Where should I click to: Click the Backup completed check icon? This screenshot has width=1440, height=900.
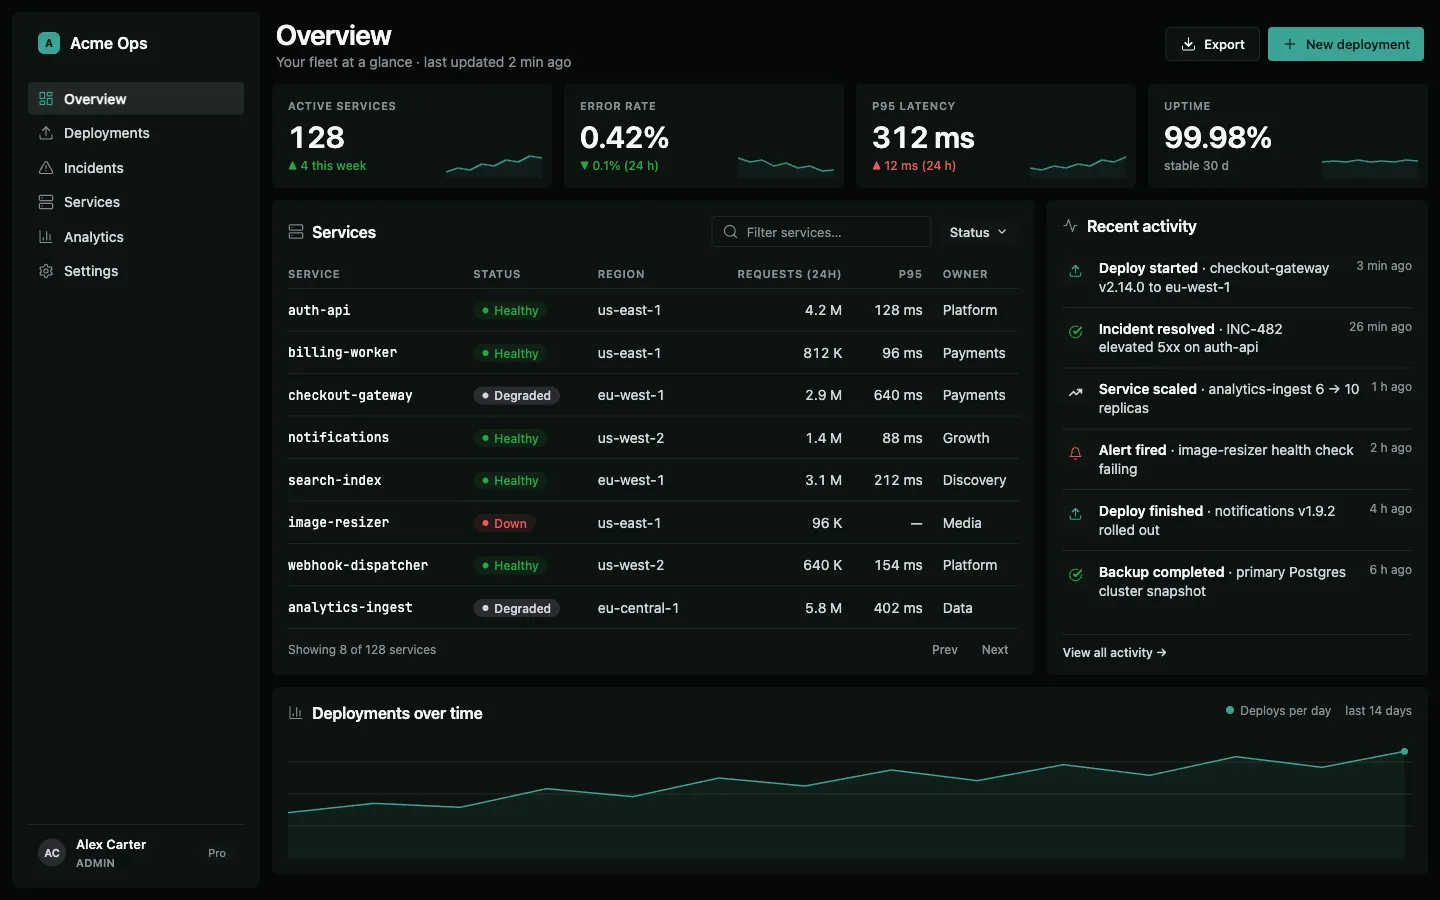tap(1076, 575)
